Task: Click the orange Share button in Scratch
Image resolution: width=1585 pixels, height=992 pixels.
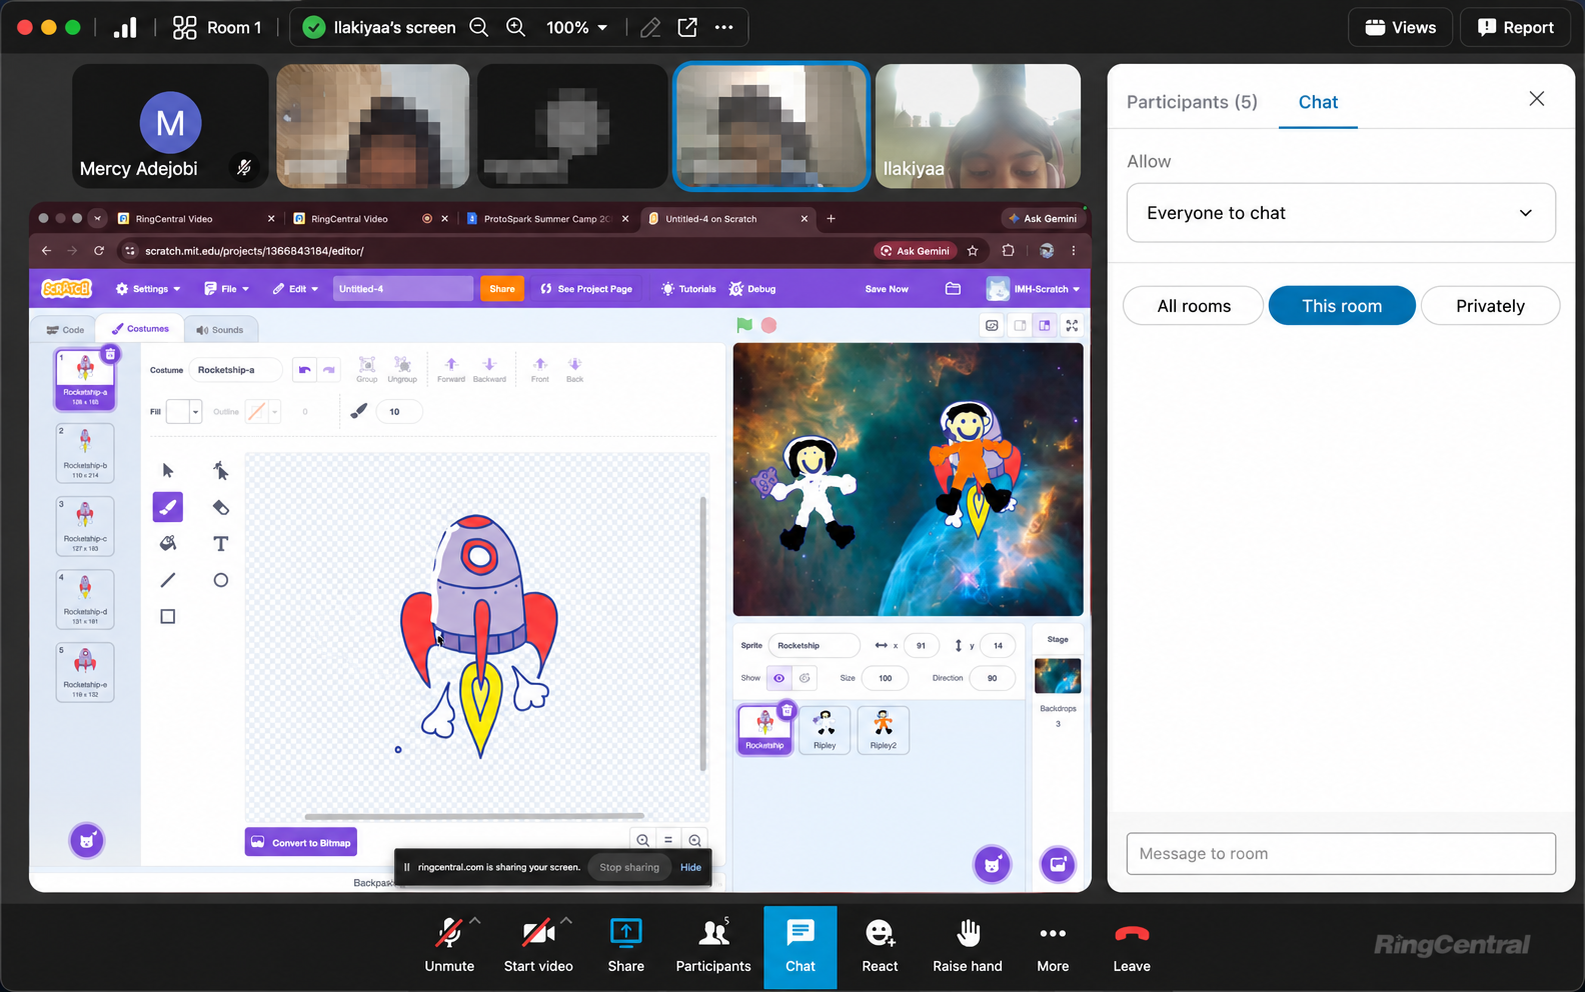Action: tap(502, 289)
